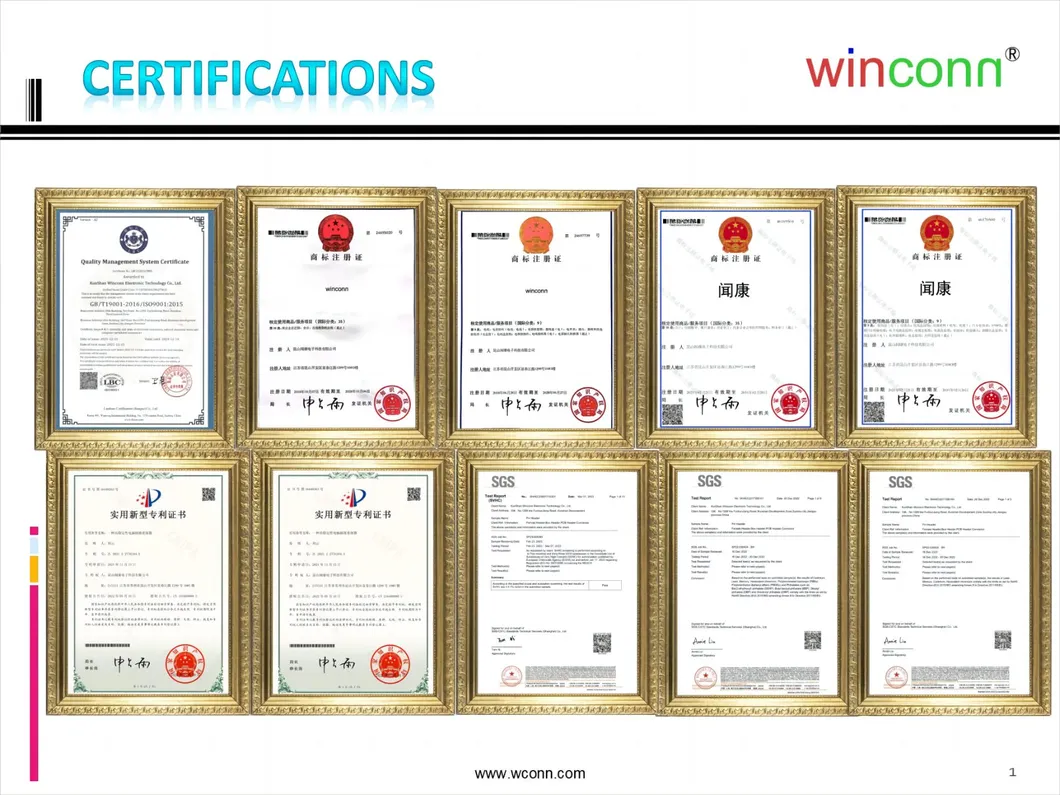Click the winconn logo in the header

(903, 70)
